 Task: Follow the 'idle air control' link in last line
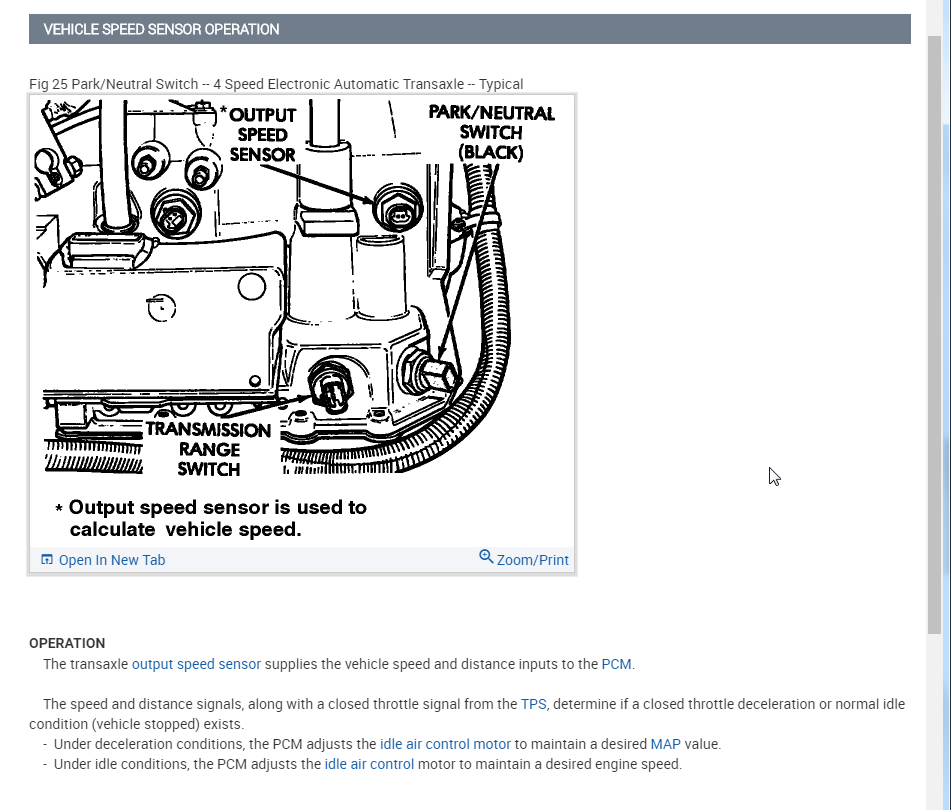(369, 764)
